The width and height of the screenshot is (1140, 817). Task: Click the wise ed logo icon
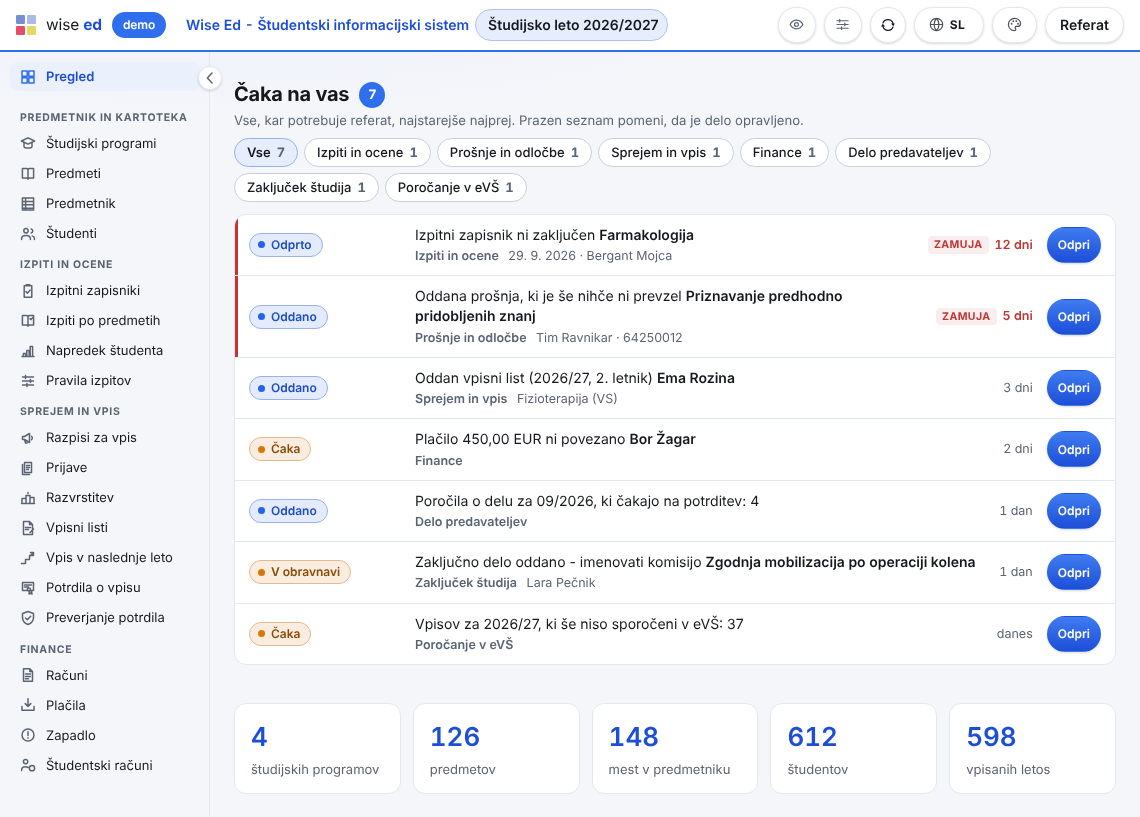pos(26,25)
